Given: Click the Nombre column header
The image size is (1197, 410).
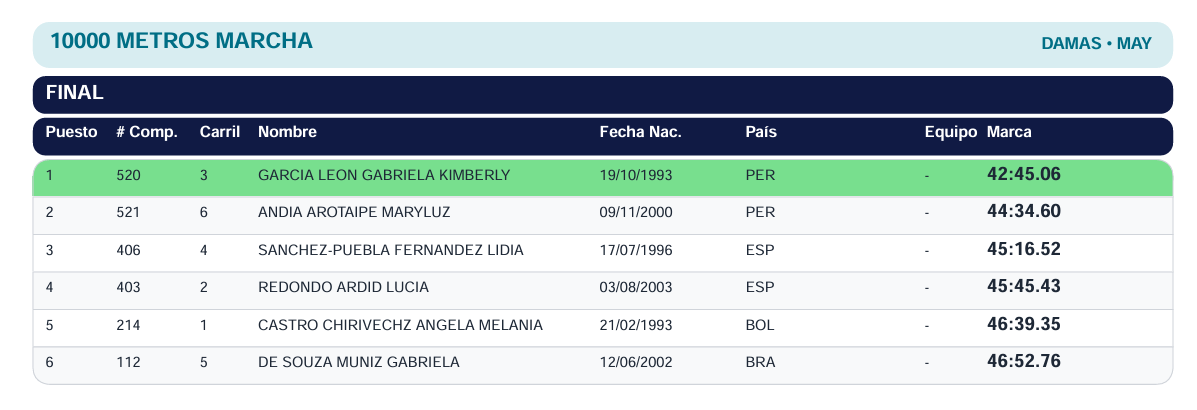Looking at the screenshot, I should [287, 132].
